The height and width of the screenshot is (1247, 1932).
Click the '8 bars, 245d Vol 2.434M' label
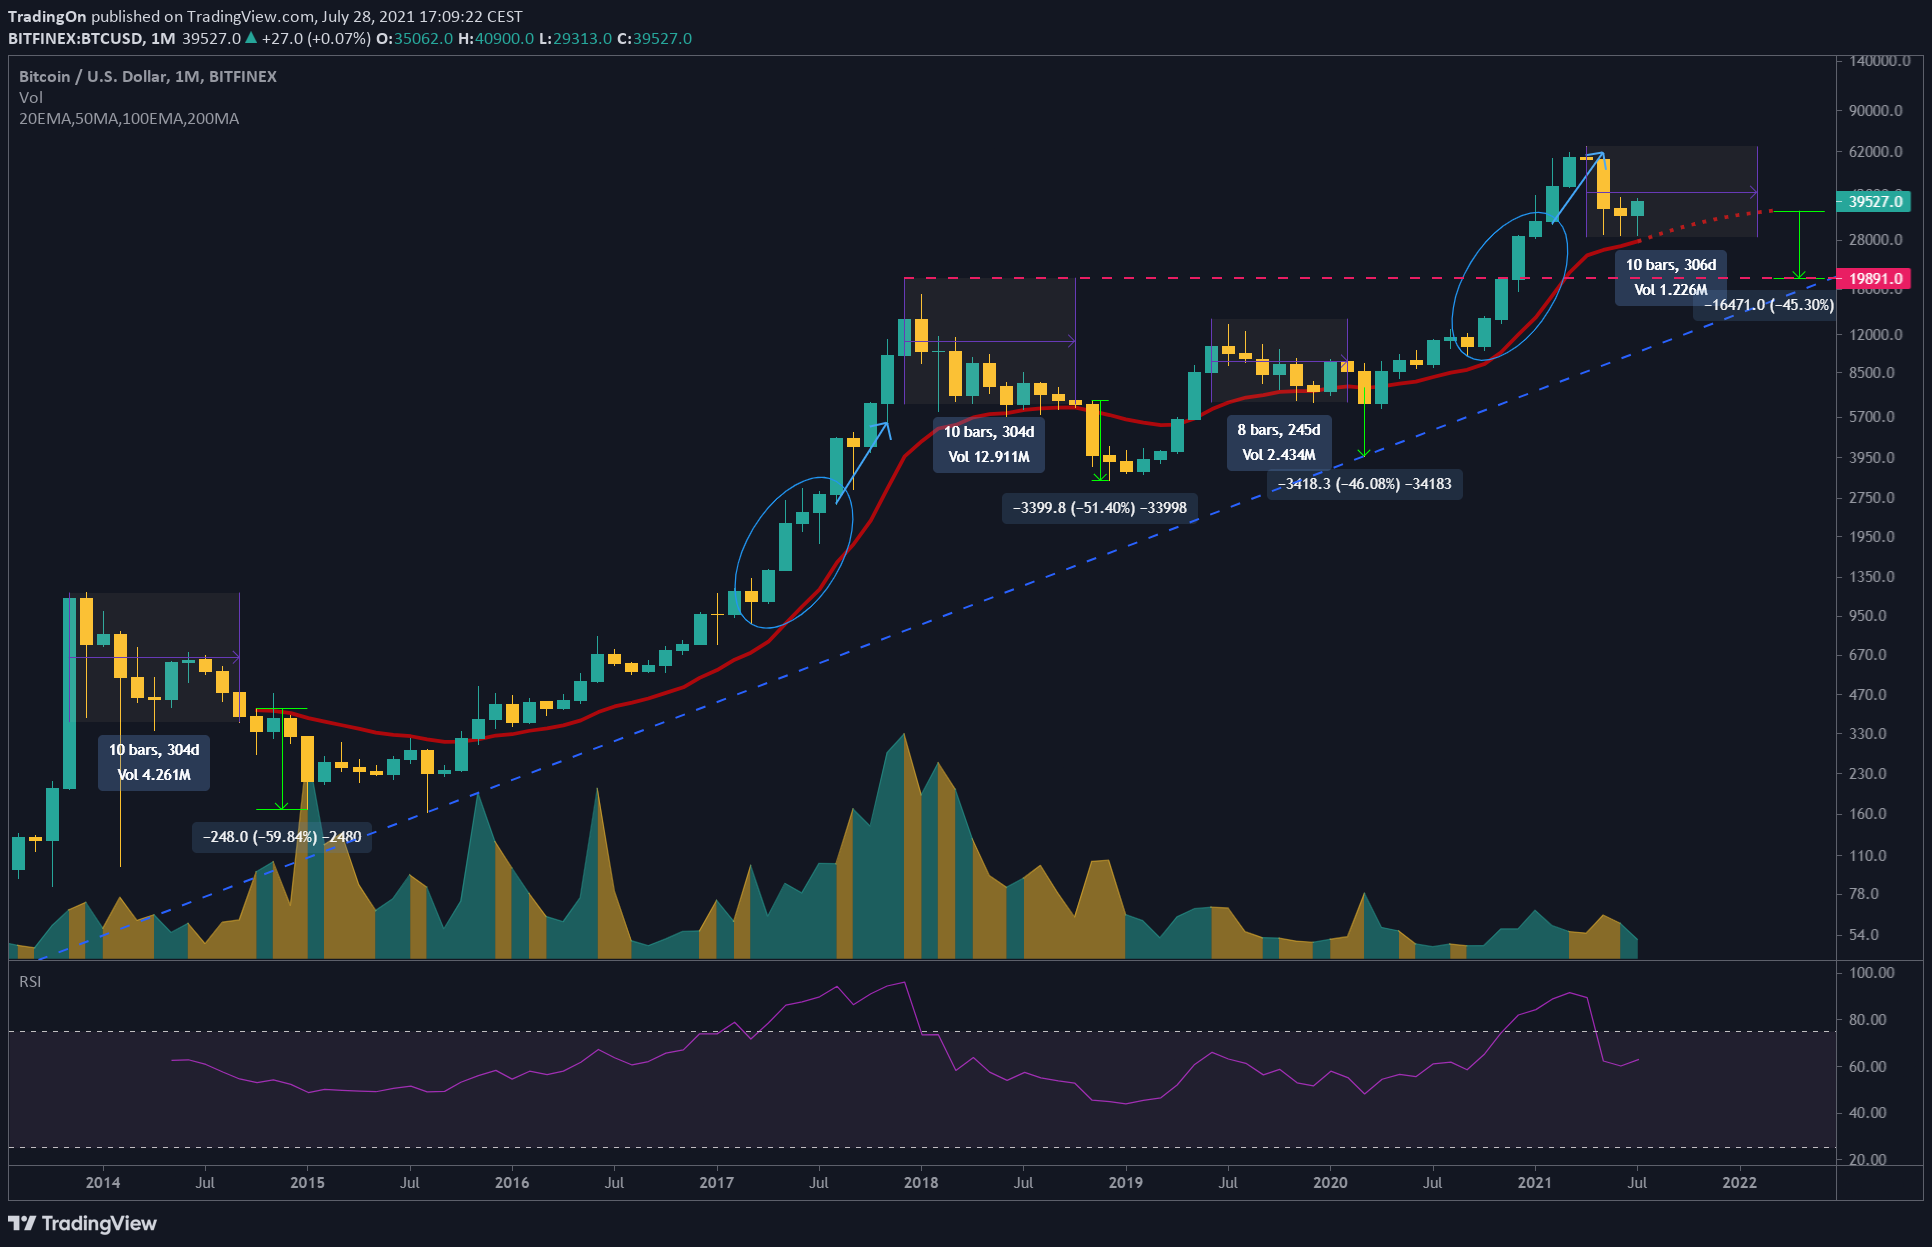[x=1279, y=442]
